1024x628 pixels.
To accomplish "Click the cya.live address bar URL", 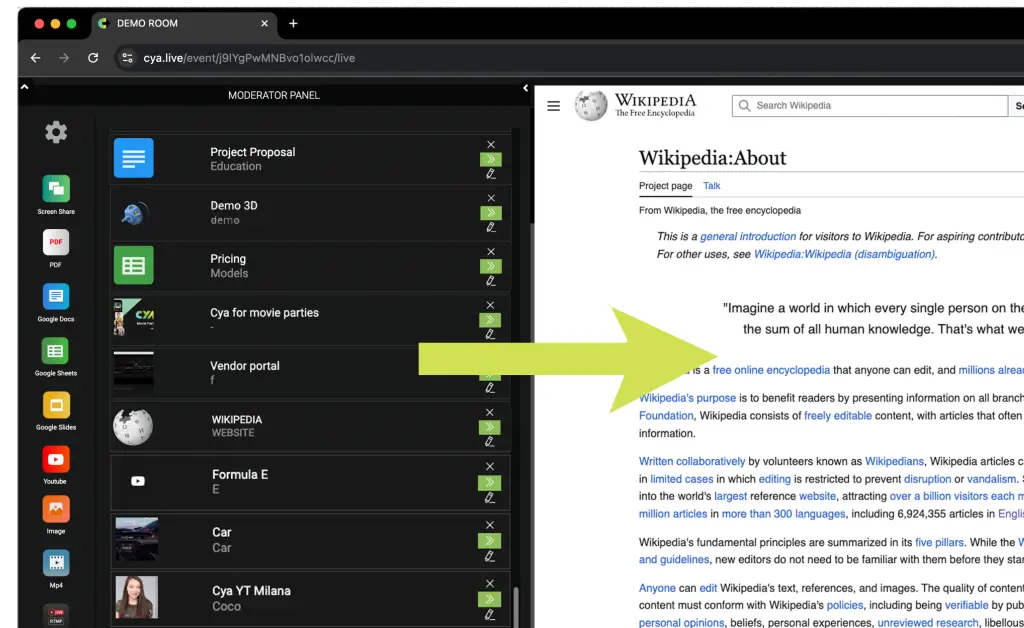I will (249, 58).
